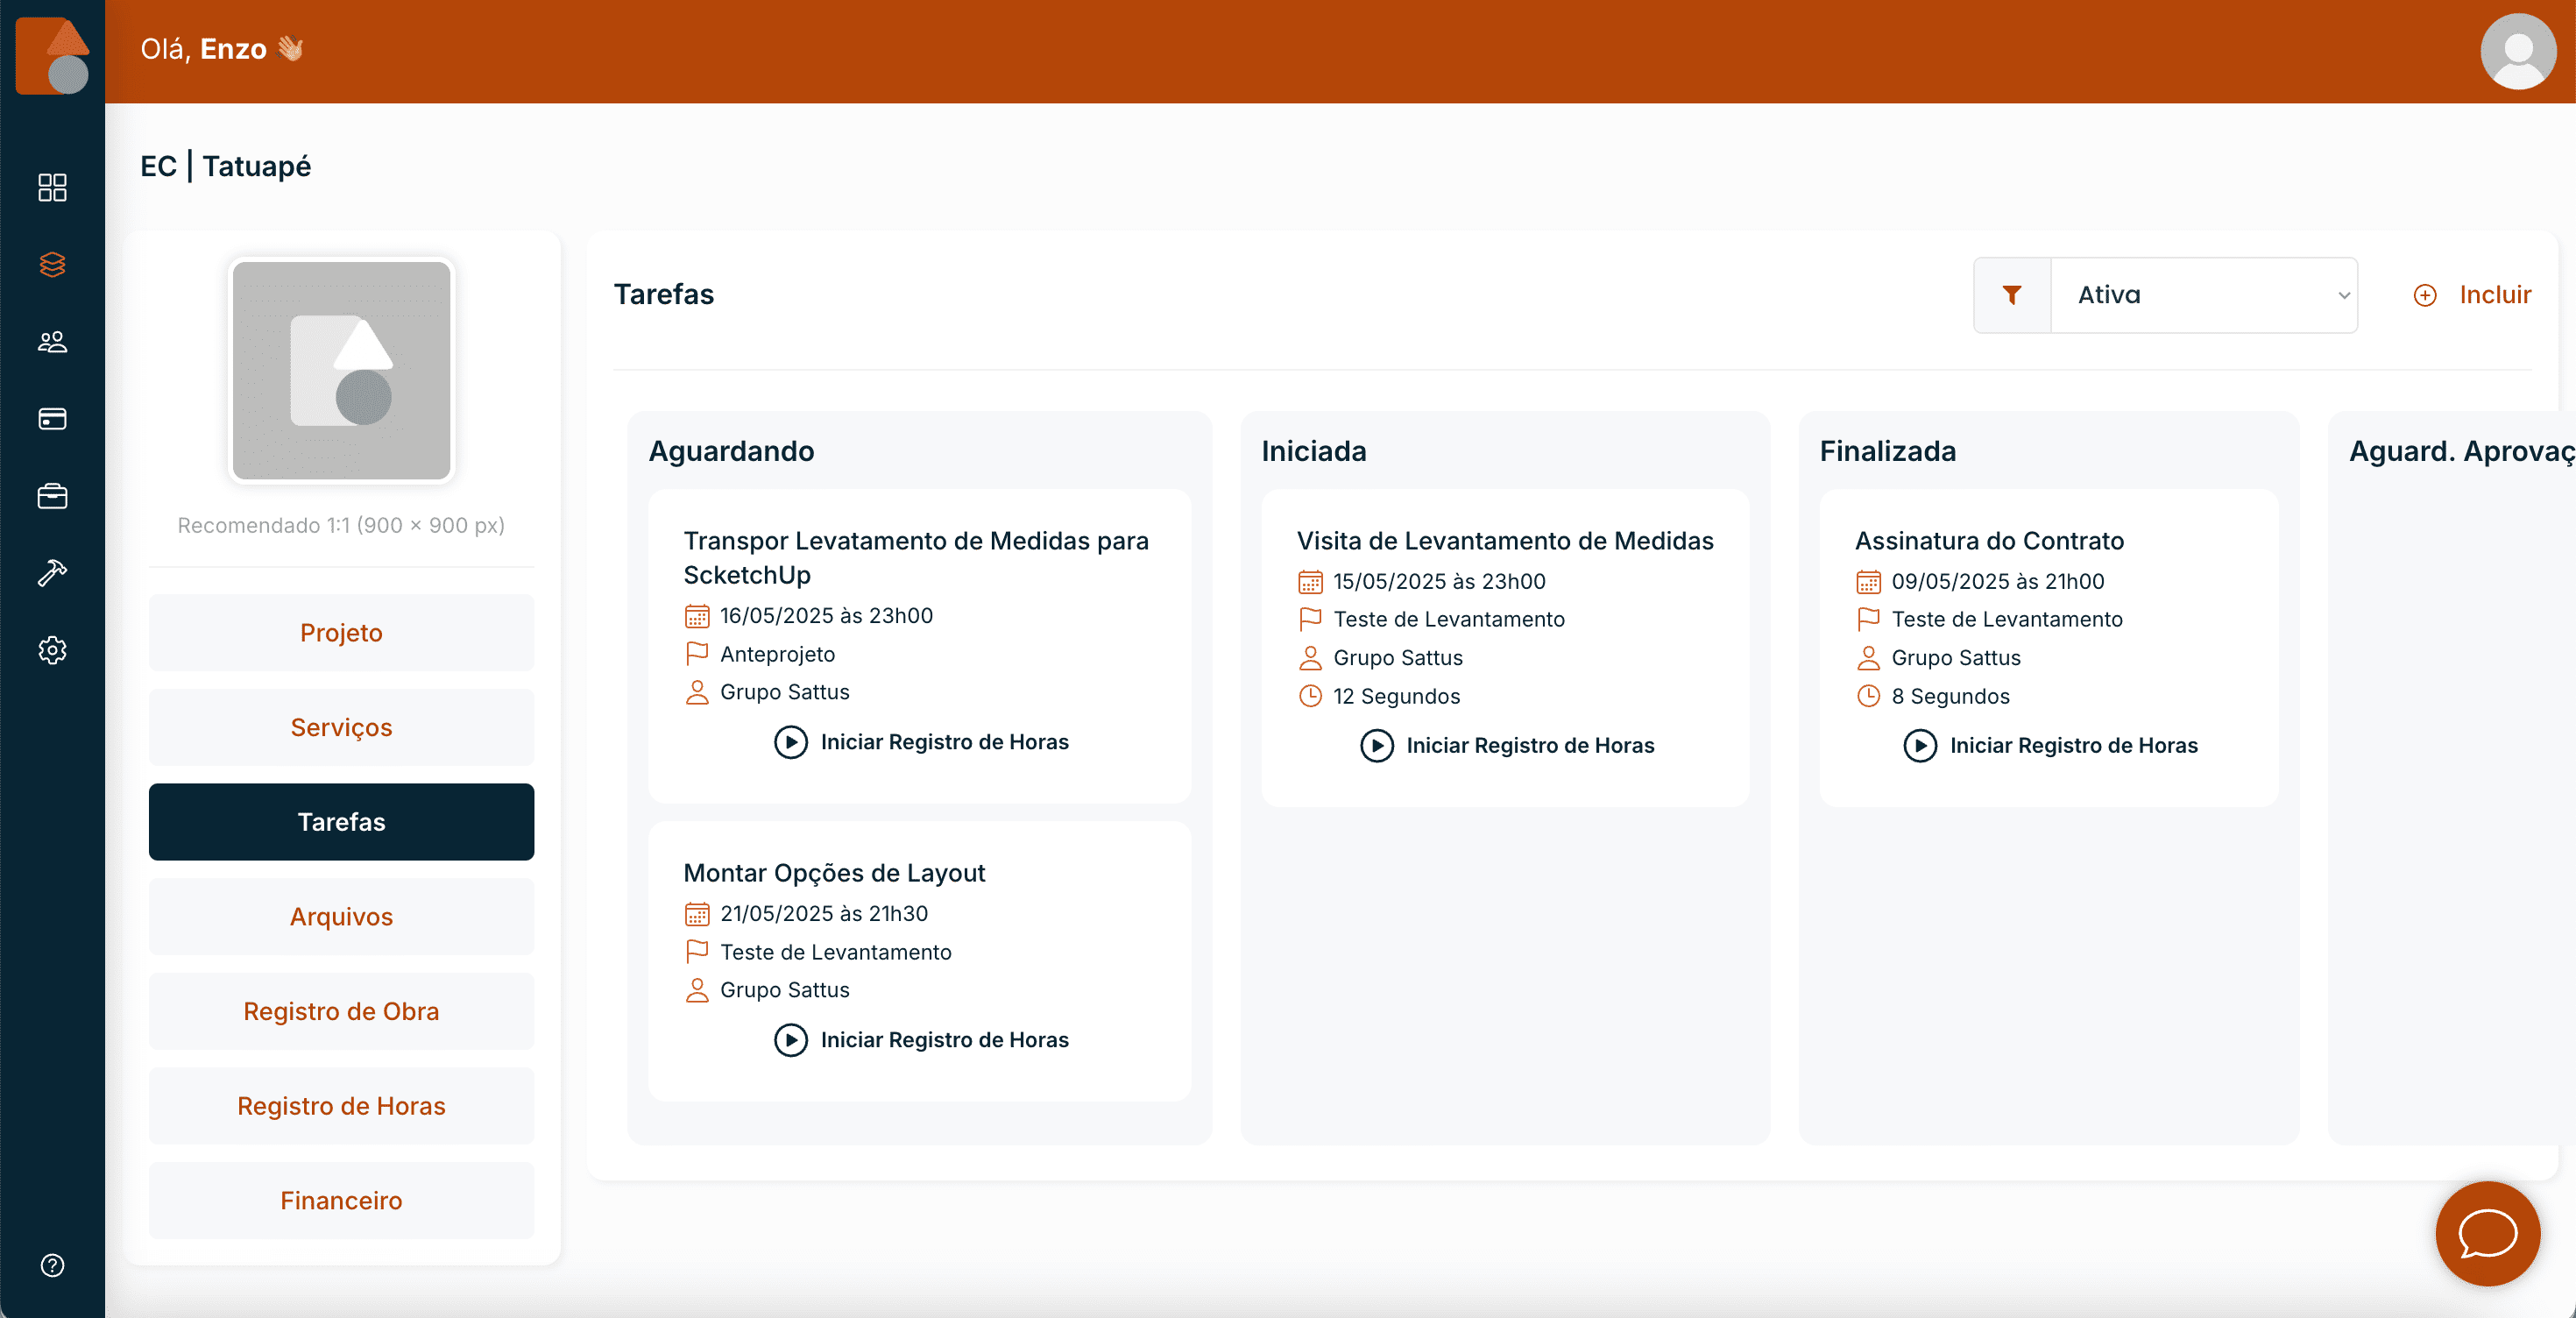The image size is (2576, 1318).
Task: Click the profile avatar at top right
Action: click(2517, 51)
